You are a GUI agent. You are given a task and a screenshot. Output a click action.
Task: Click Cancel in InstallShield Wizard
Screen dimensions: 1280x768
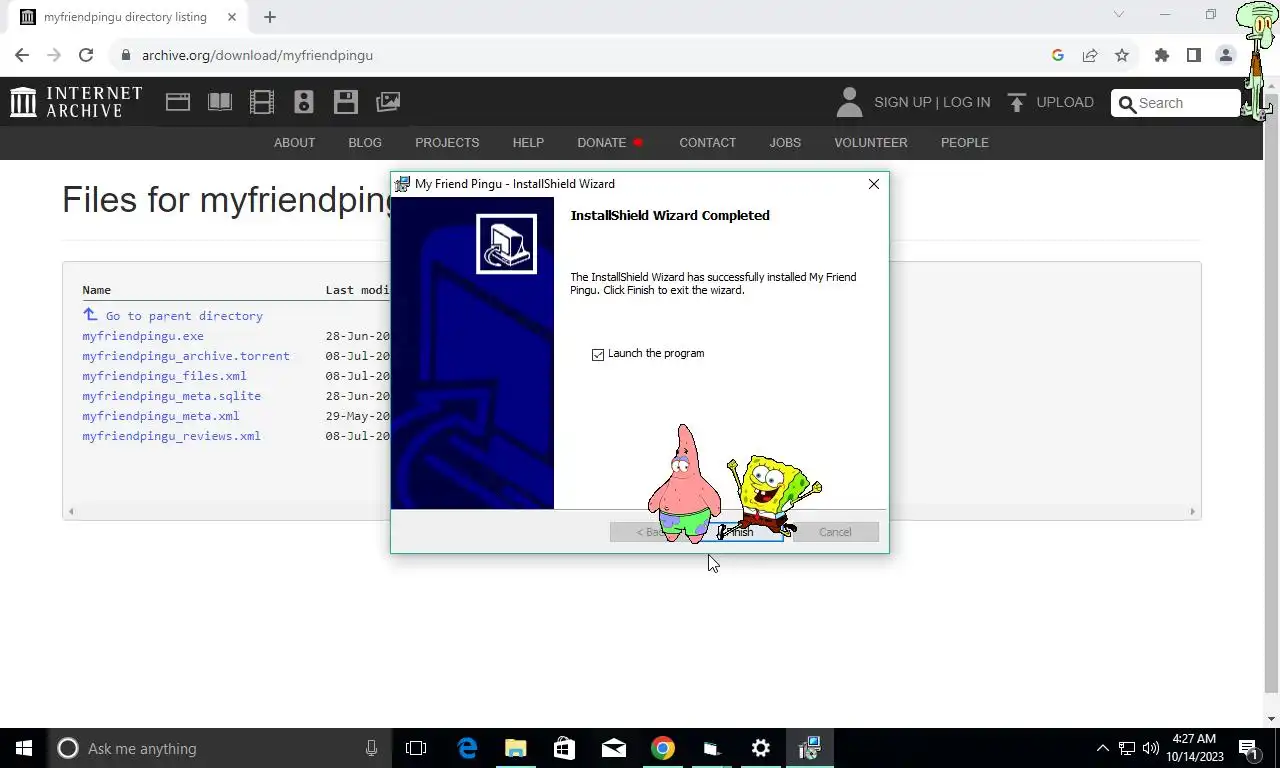[835, 532]
